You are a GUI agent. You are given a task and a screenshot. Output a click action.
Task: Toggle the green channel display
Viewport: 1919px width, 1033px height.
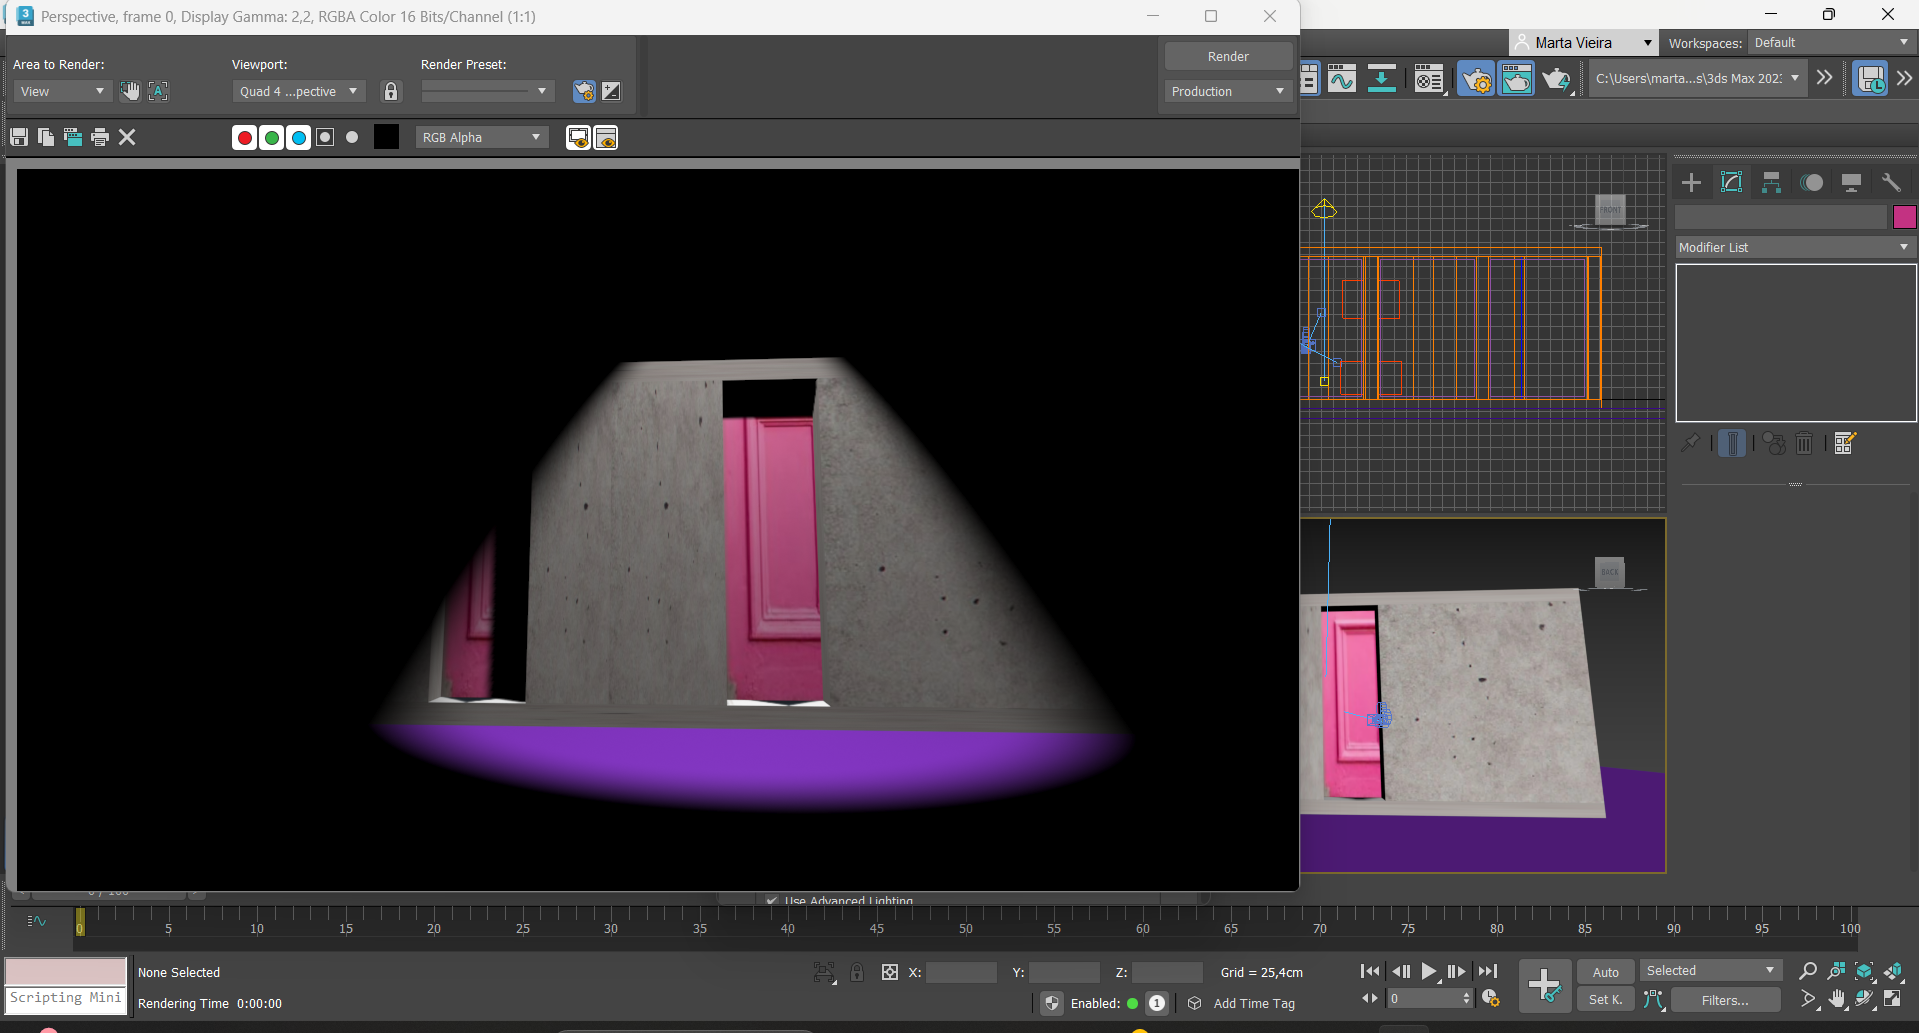tap(271, 137)
